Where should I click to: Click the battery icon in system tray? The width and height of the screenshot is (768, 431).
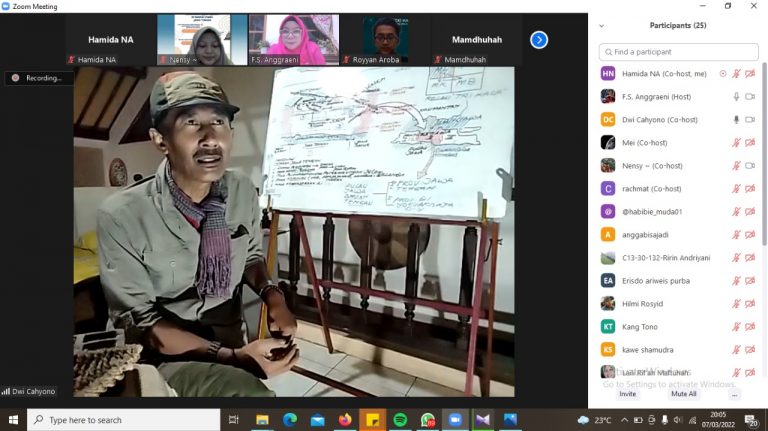[638, 420]
